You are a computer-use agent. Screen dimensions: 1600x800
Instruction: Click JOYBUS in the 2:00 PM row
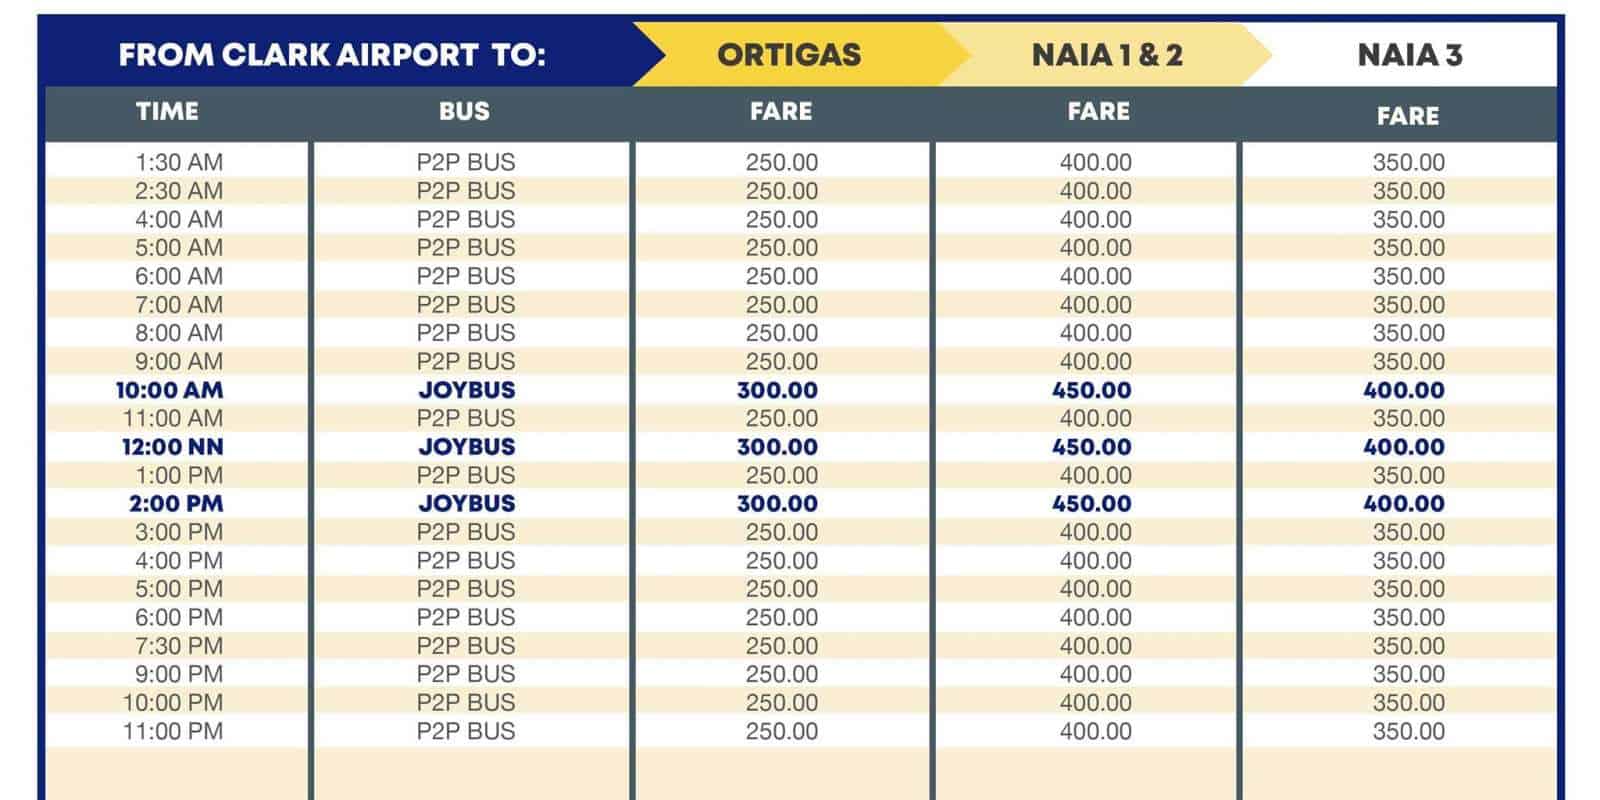tap(466, 504)
